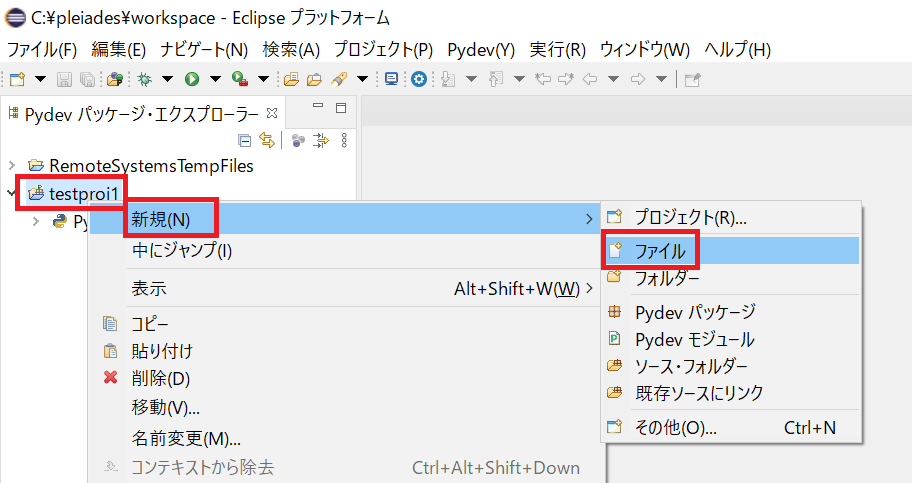Screen dimensions: 912x483
Task: Click the Save toolbar icon
Action: click(x=64, y=79)
